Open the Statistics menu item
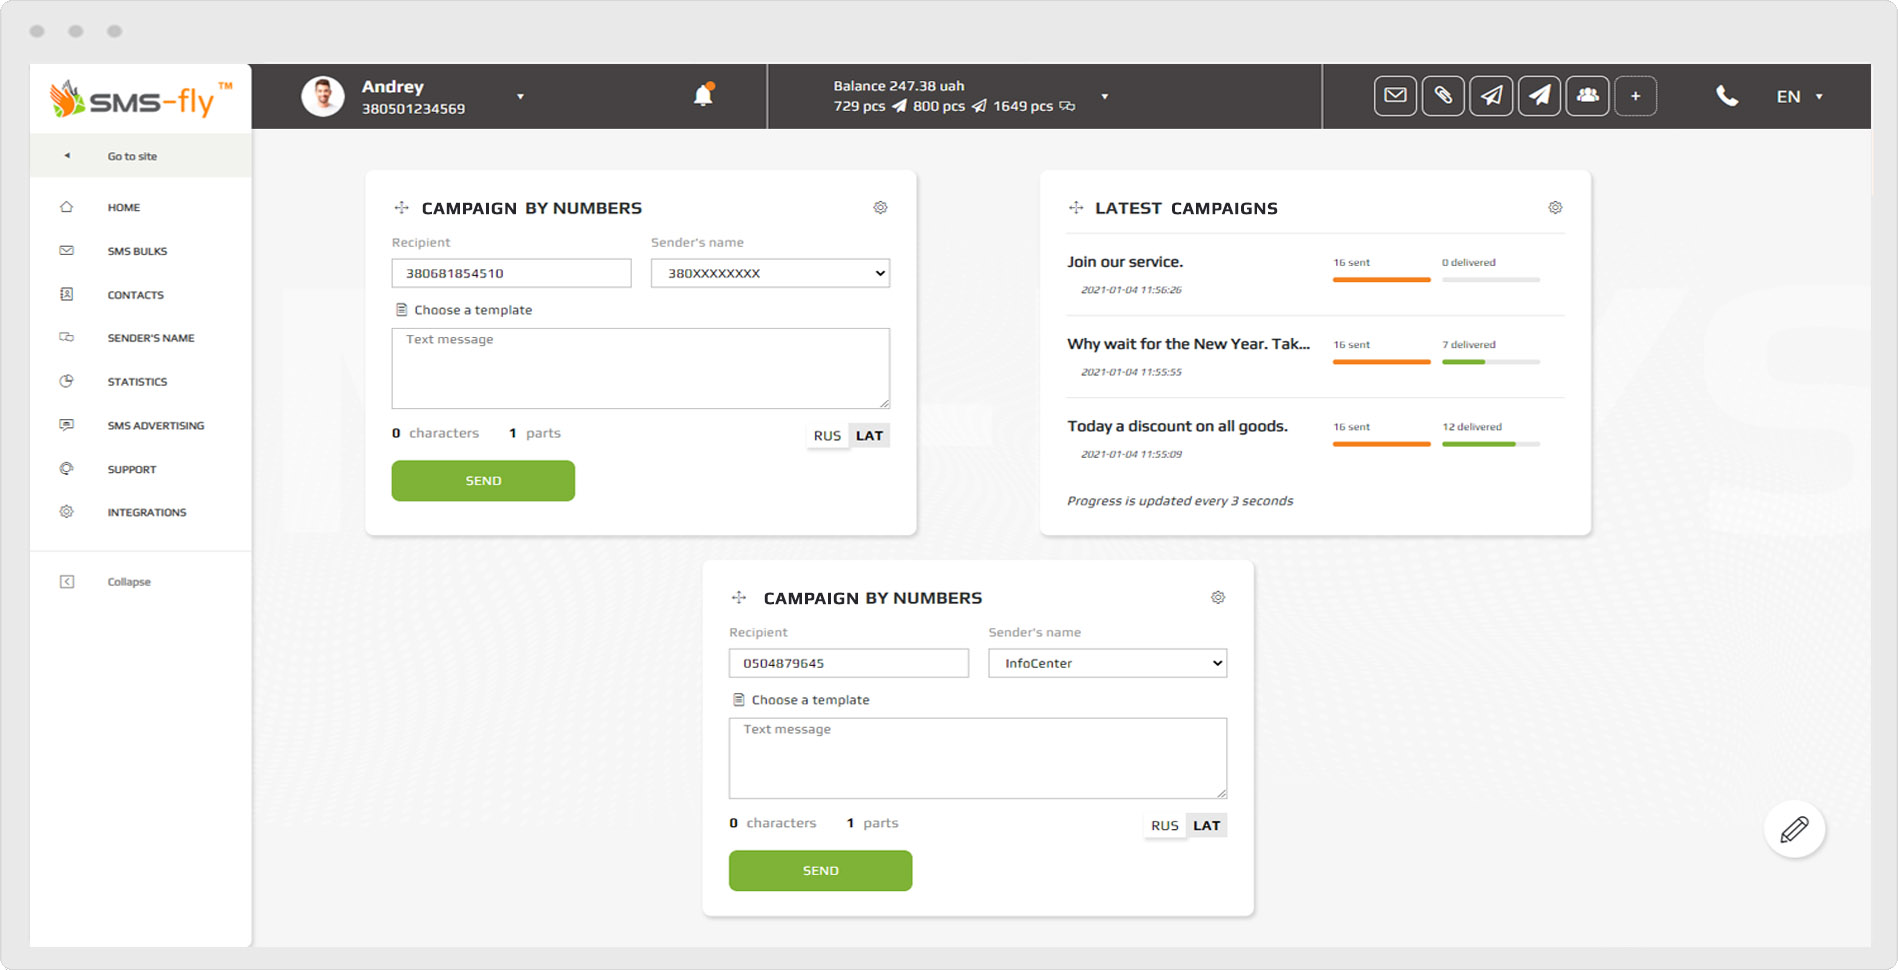Image resolution: width=1898 pixels, height=970 pixels. point(137,382)
